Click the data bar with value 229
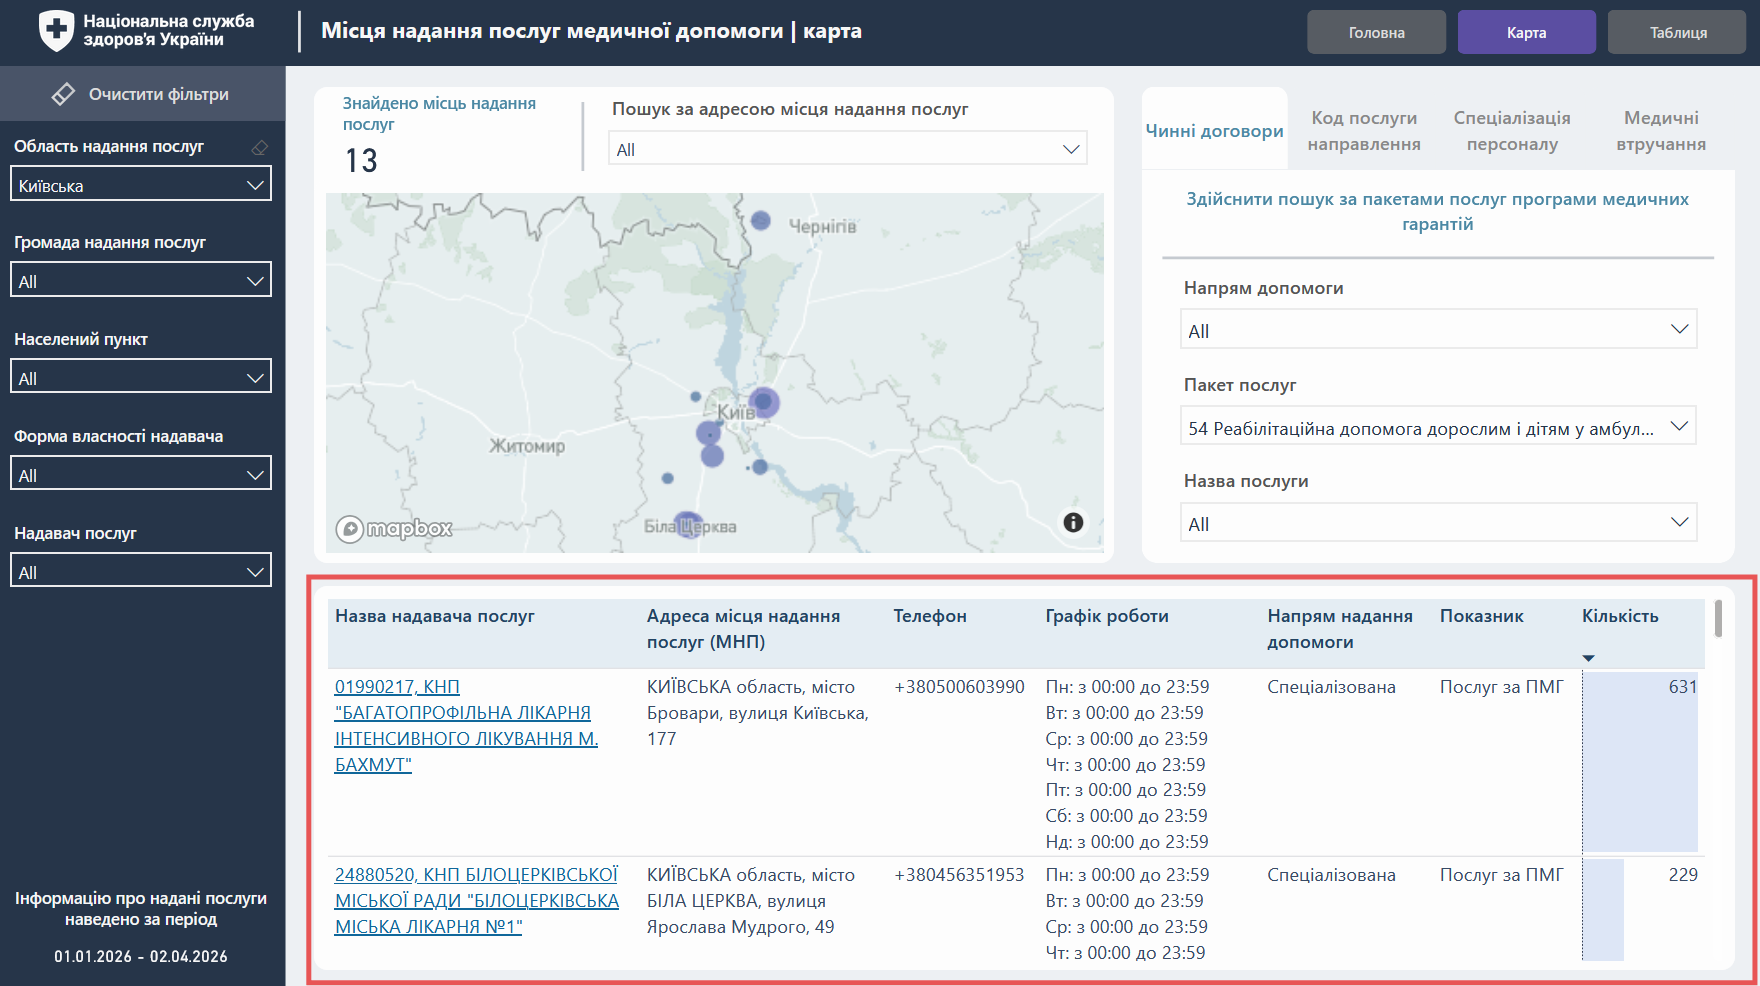Image resolution: width=1760 pixels, height=986 pixels. pos(1603,910)
